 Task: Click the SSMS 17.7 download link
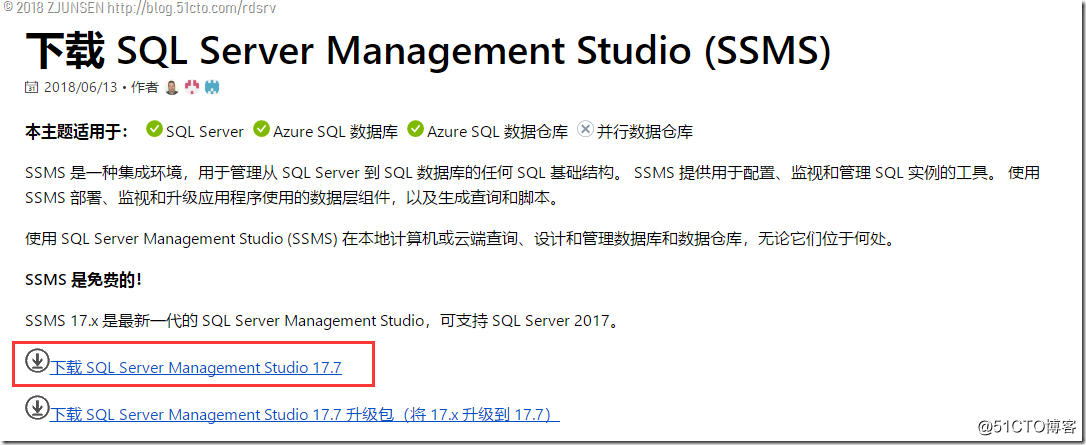pos(196,367)
